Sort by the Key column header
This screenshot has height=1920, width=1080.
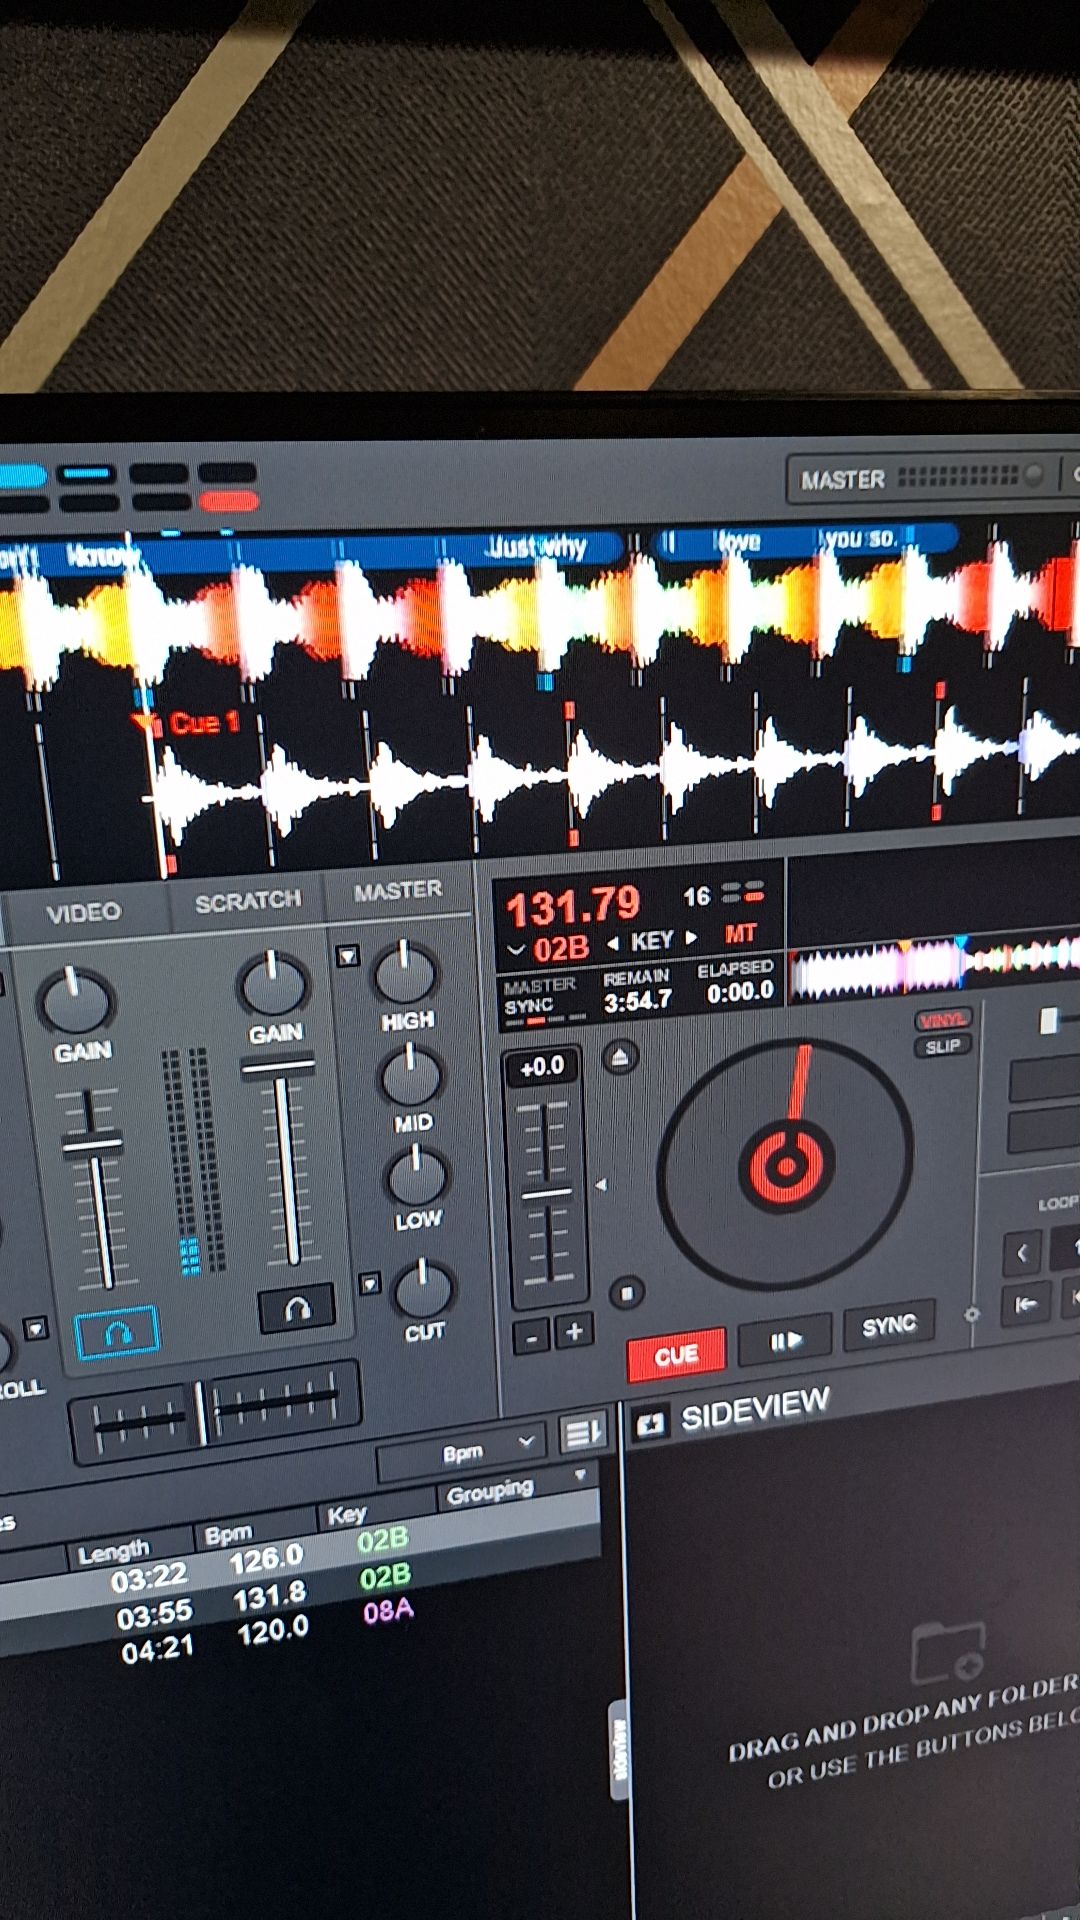click(x=347, y=1515)
